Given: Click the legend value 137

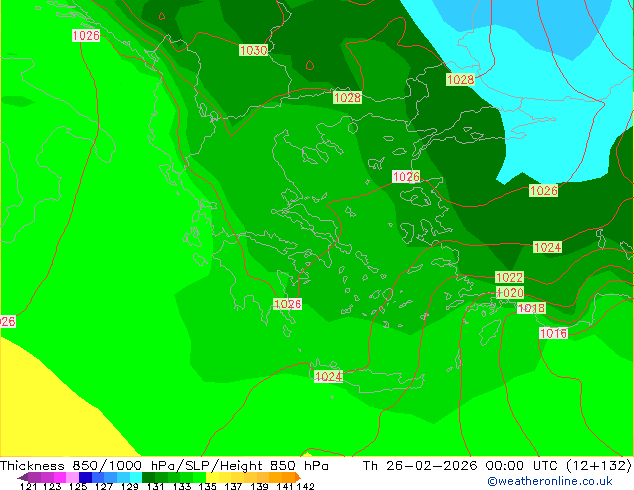Looking at the screenshot, I should [233, 486].
